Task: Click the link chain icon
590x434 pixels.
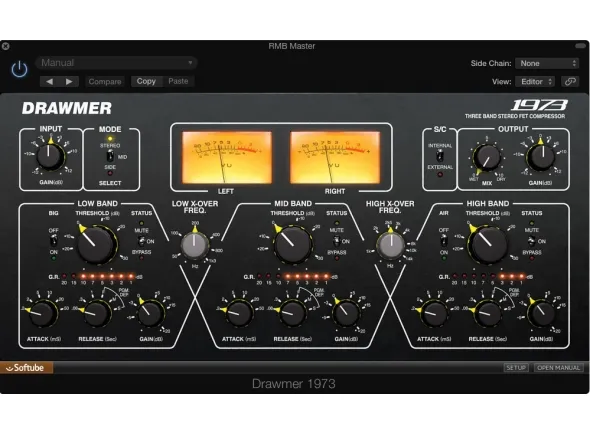Action: click(x=570, y=81)
